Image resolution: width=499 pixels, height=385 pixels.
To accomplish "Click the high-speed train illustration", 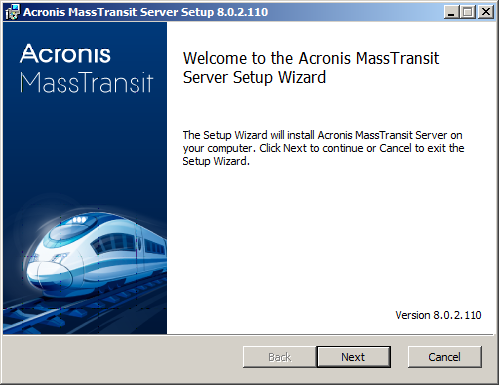I will coord(97,255).
